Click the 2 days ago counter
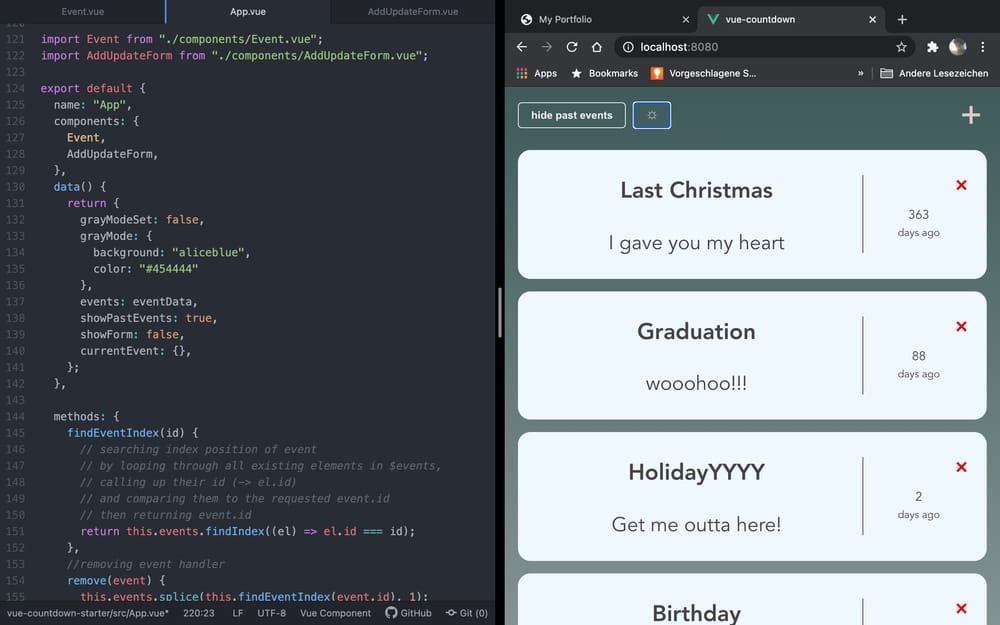The width and height of the screenshot is (1000, 625). (918, 504)
